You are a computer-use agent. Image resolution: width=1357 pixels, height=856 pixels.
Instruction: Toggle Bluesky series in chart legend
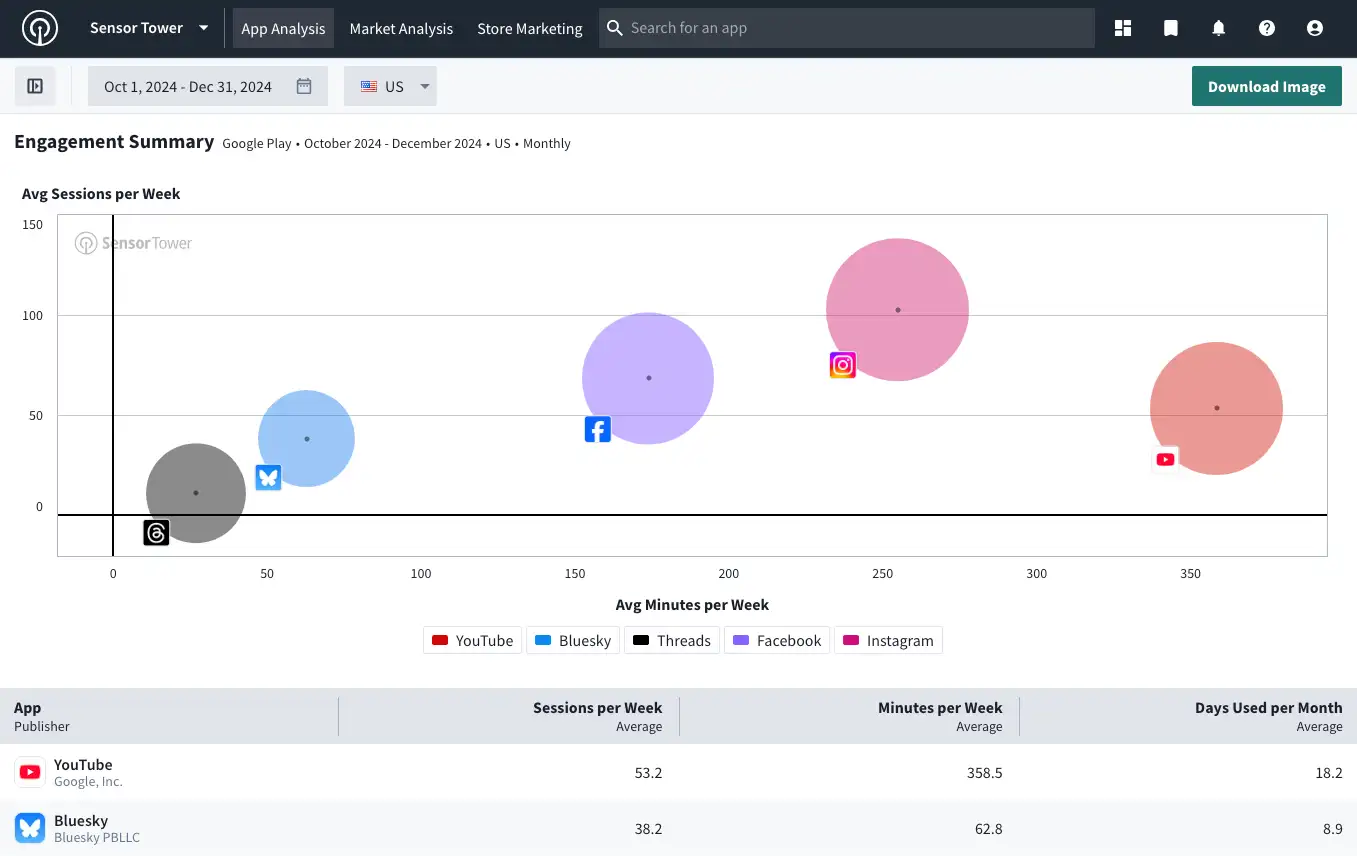[x=573, y=640]
